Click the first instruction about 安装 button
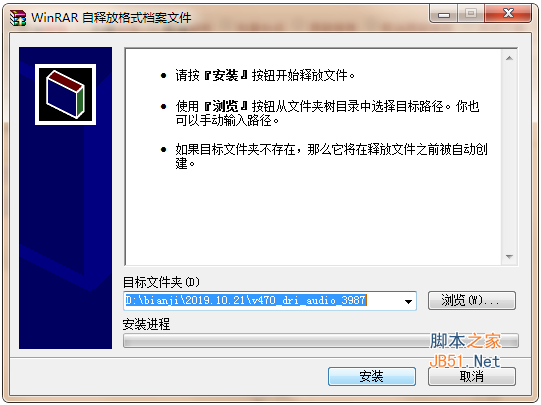The width and height of the screenshot is (541, 405). pyautogui.click(x=265, y=75)
